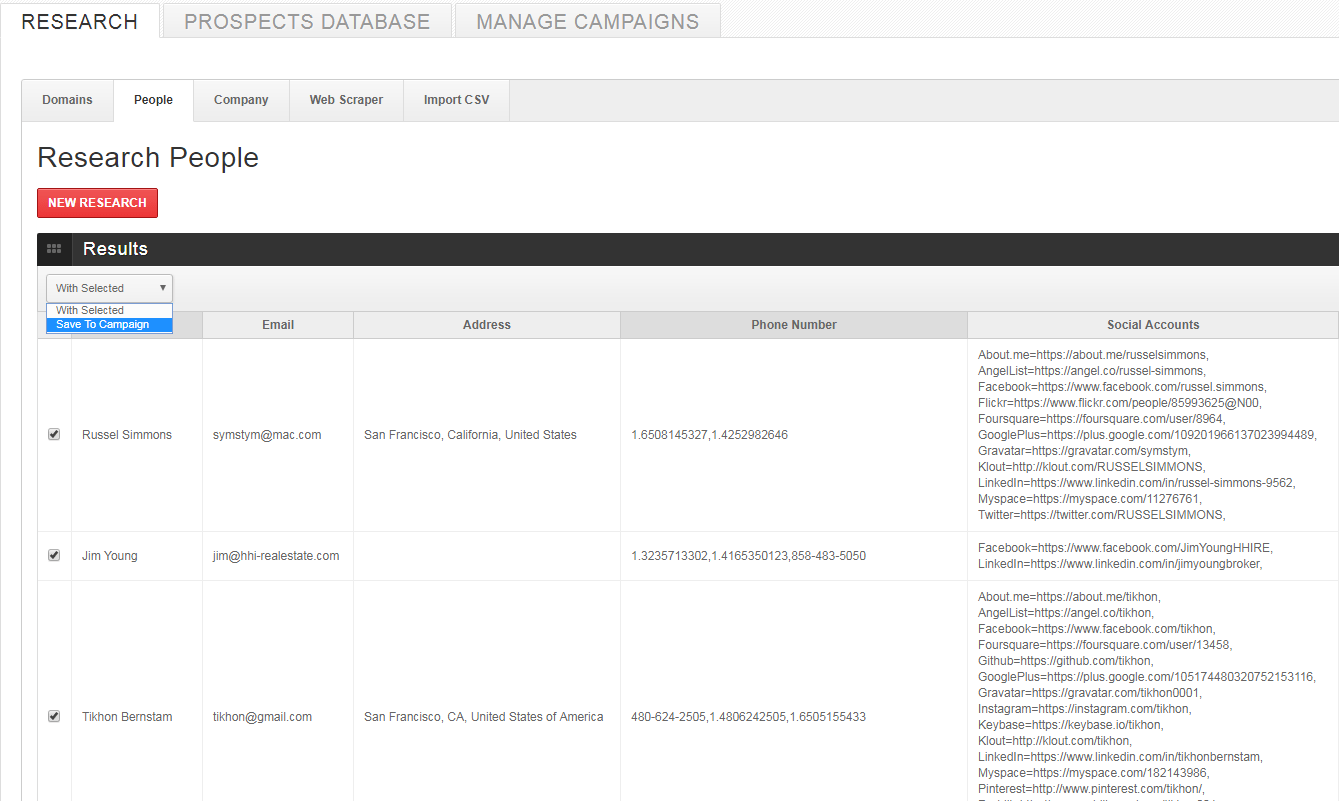
Task: Open the Prospects Database tab
Action: (x=307, y=21)
